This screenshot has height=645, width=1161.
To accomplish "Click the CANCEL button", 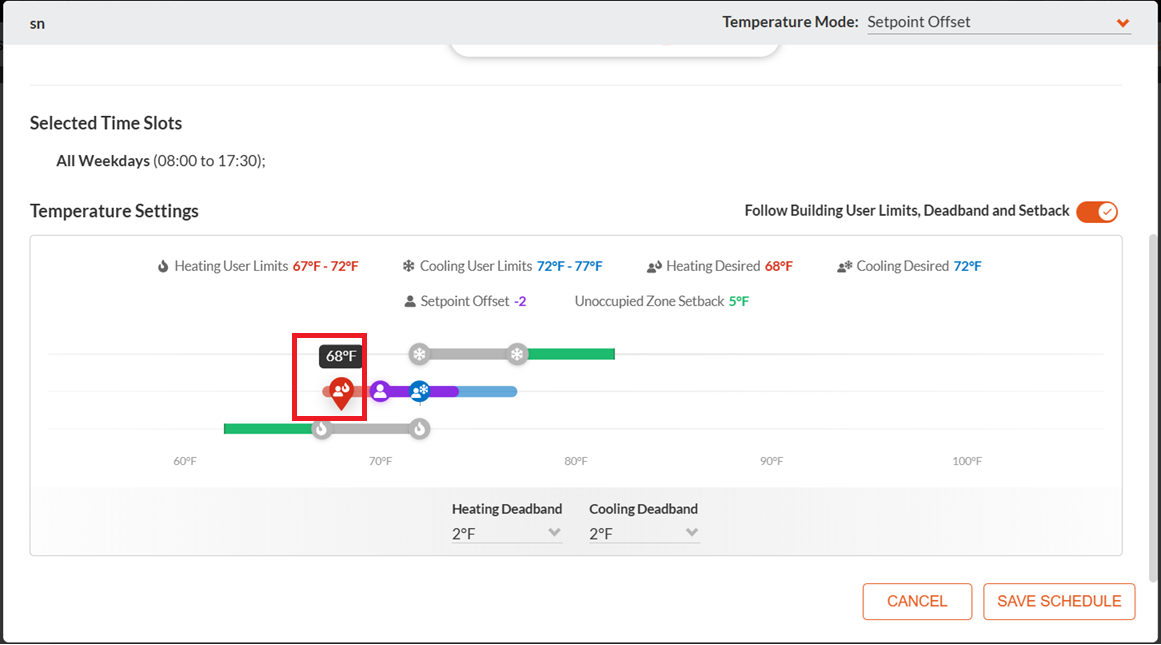I will point(917,601).
